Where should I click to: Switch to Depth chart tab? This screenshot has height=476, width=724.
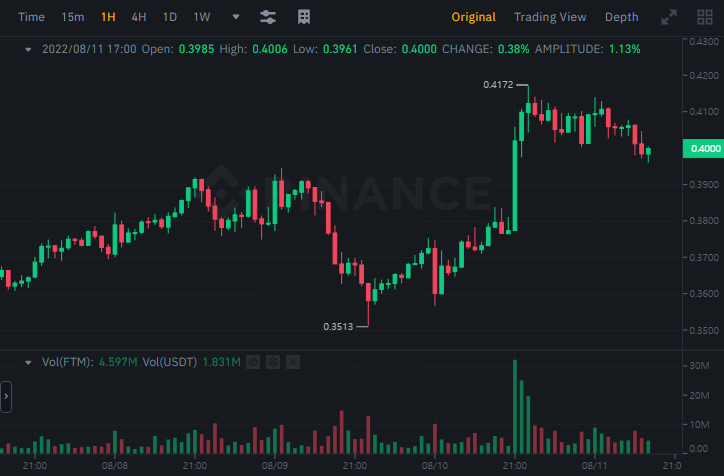click(x=621, y=17)
